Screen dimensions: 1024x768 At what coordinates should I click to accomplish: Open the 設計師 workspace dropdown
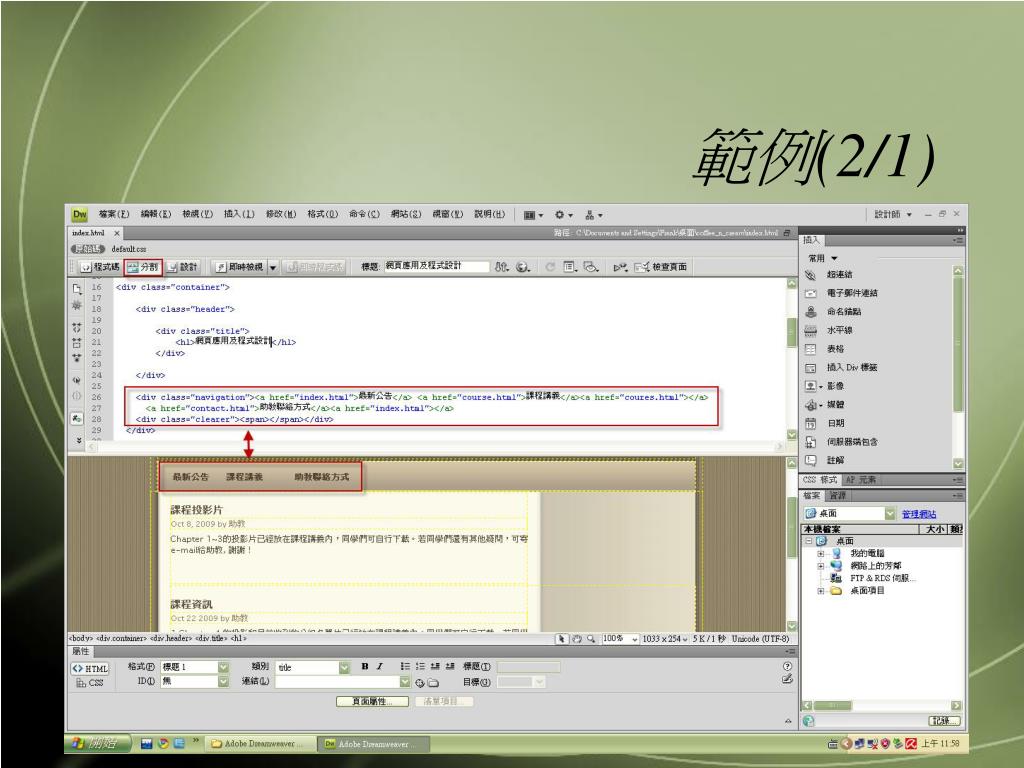(893, 214)
